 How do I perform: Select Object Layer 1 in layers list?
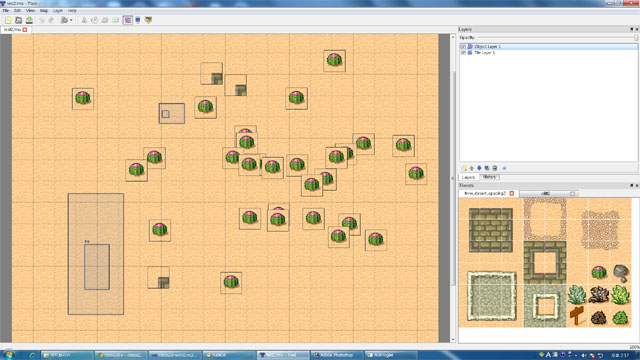[x=549, y=47]
